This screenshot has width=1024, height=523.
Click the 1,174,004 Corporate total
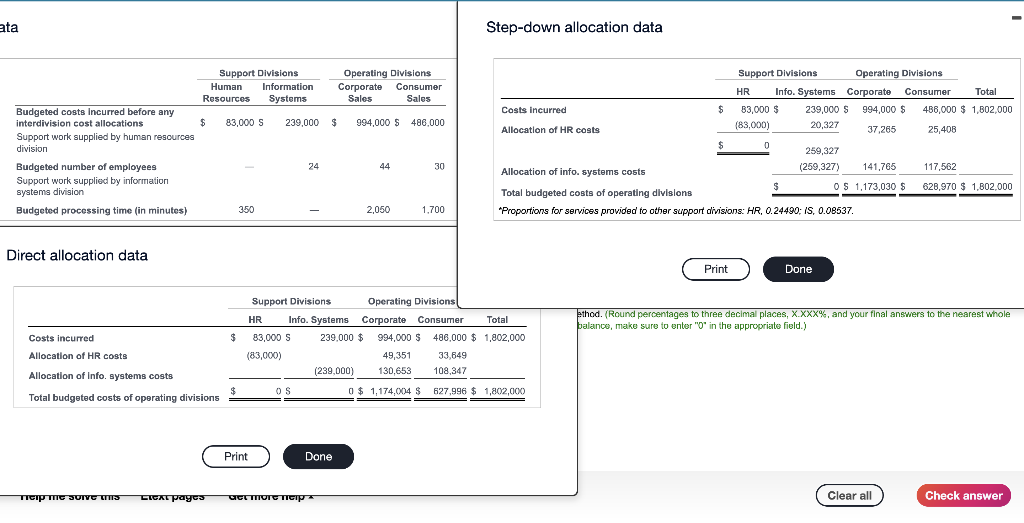(391, 392)
